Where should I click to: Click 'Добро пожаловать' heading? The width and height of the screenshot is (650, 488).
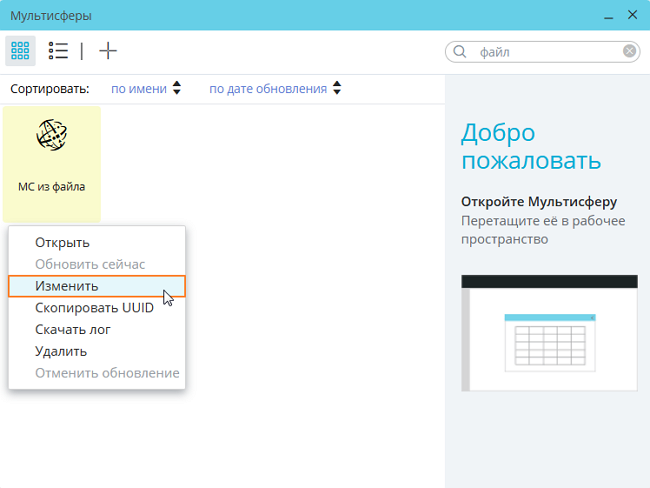[x=531, y=146]
